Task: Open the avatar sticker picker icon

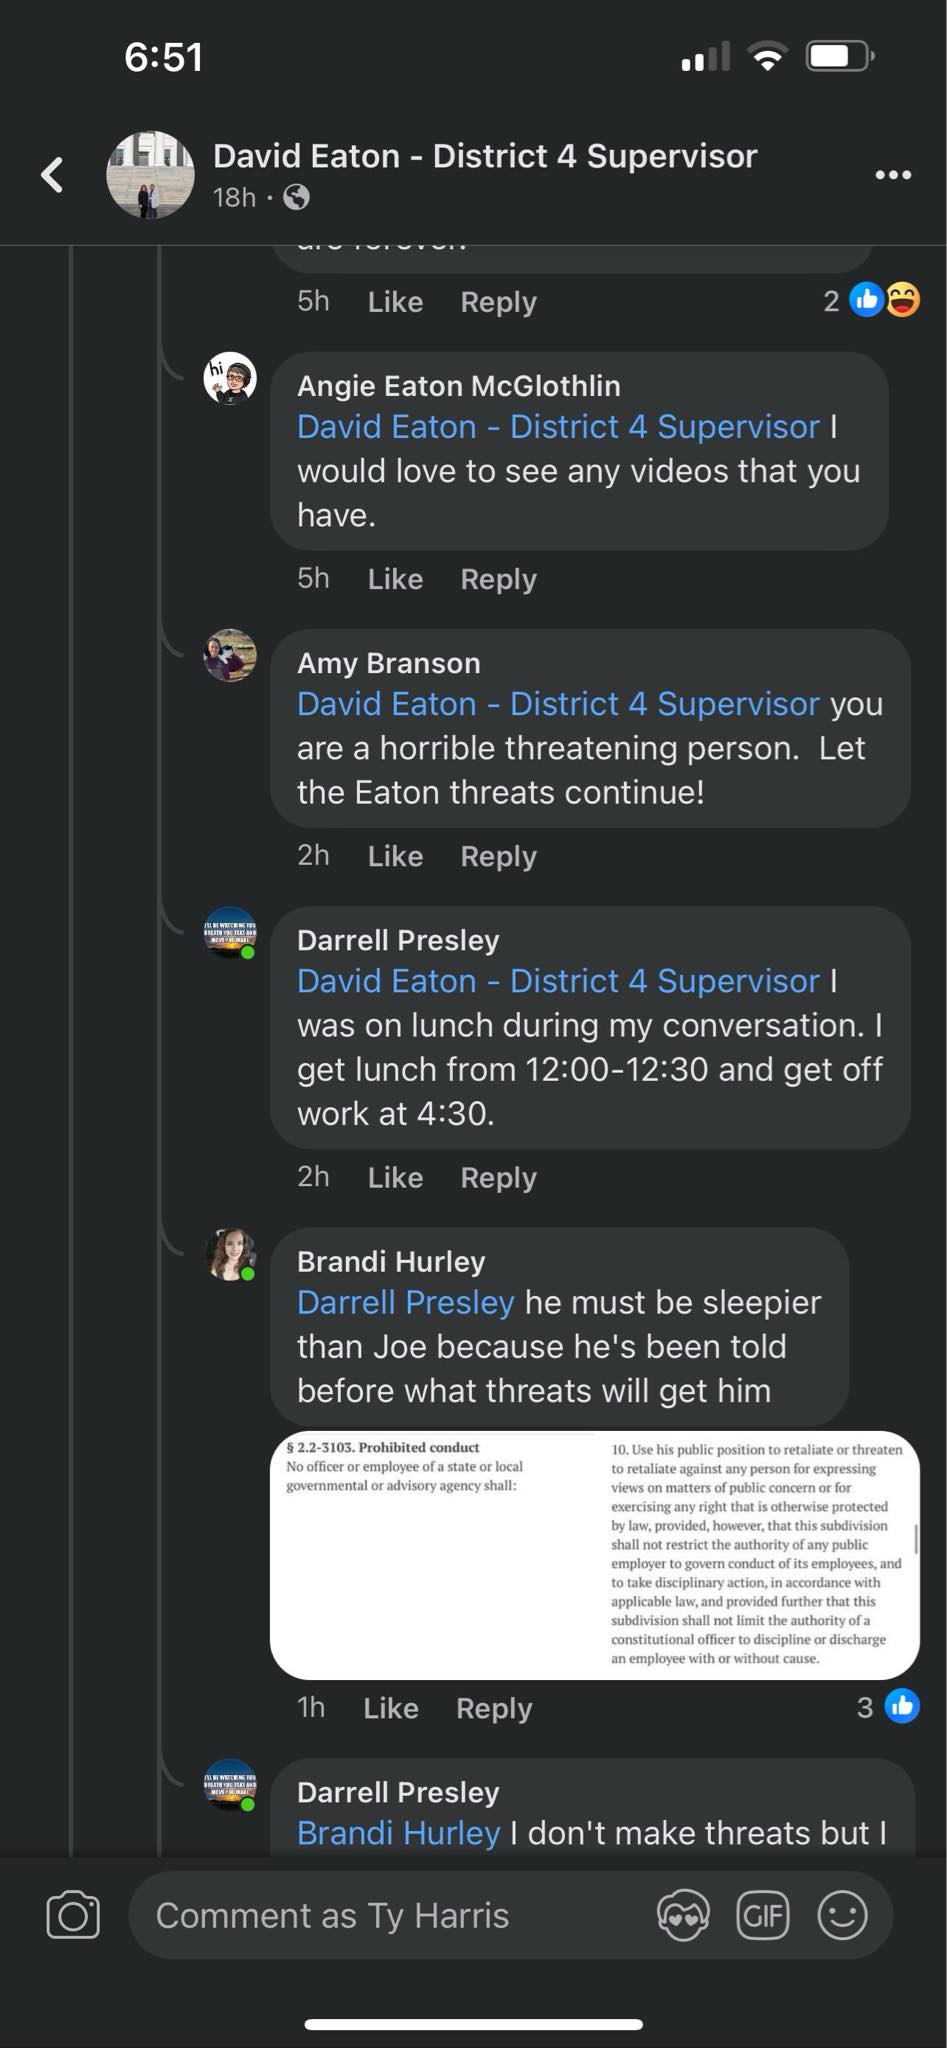Action: click(x=683, y=1915)
